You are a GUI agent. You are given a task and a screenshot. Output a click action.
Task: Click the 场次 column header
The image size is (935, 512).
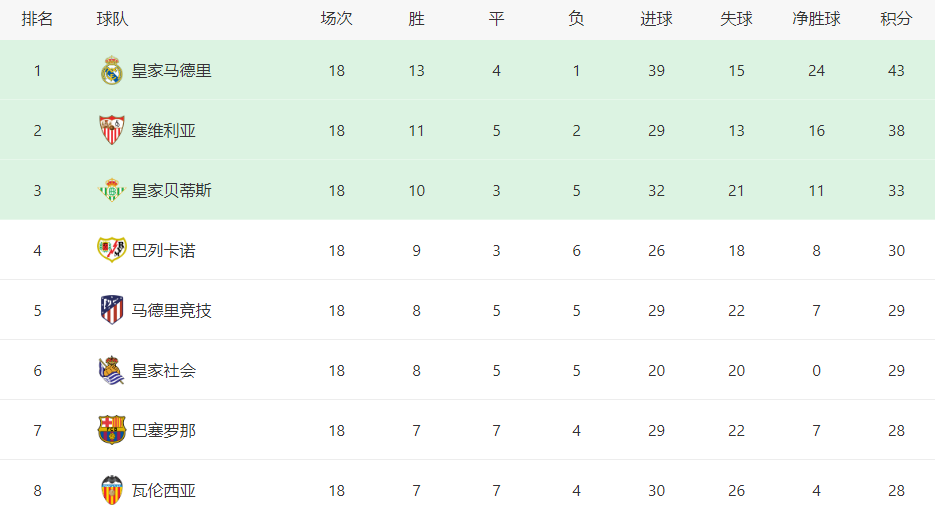pyautogui.click(x=337, y=19)
